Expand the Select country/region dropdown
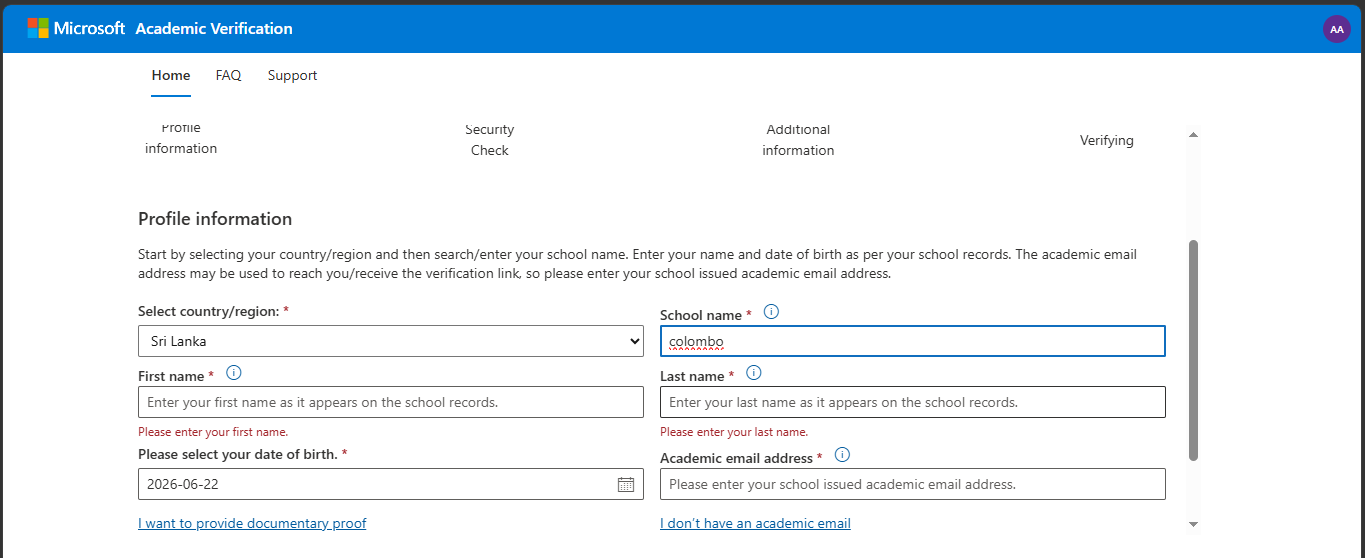1365x558 pixels. [391, 341]
